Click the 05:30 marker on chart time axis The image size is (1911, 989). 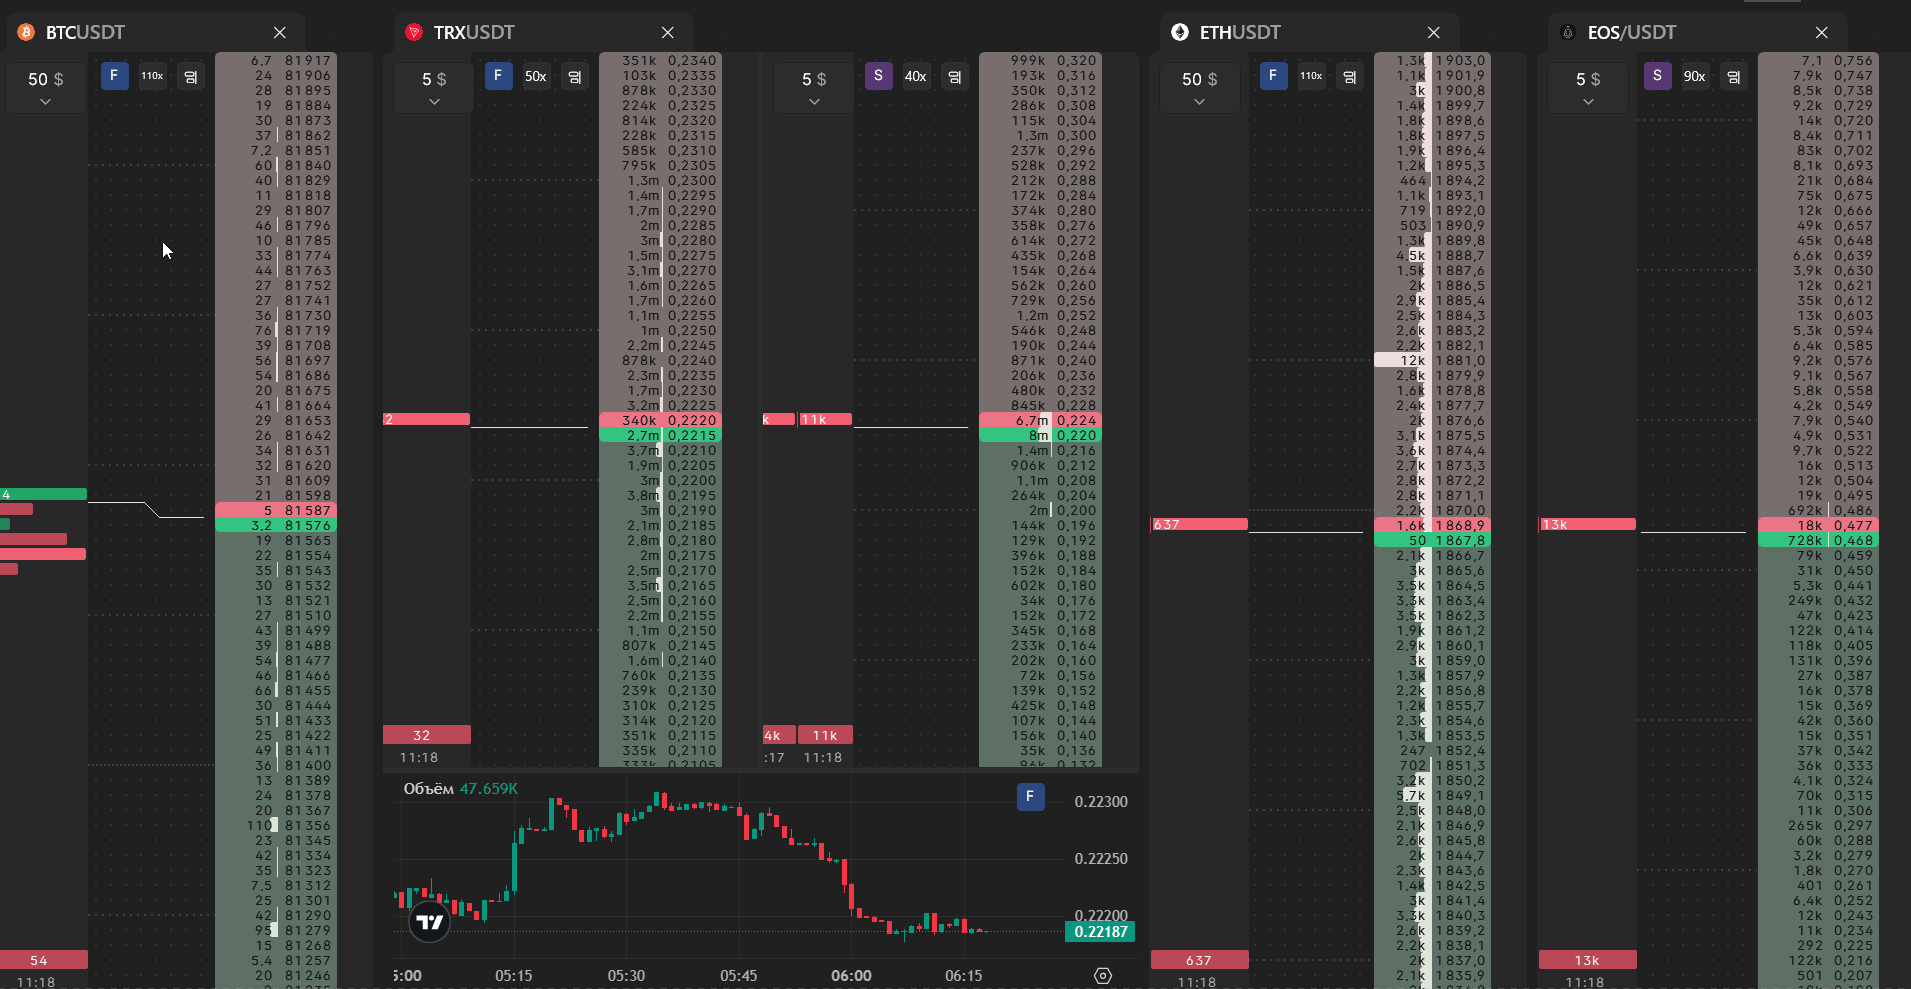point(626,976)
